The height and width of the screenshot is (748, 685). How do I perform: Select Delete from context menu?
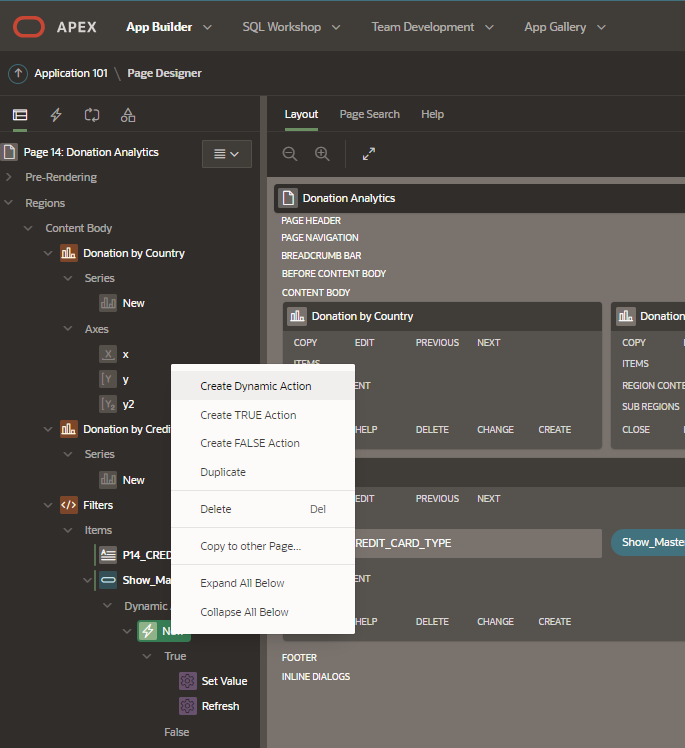(x=263, y=509)
